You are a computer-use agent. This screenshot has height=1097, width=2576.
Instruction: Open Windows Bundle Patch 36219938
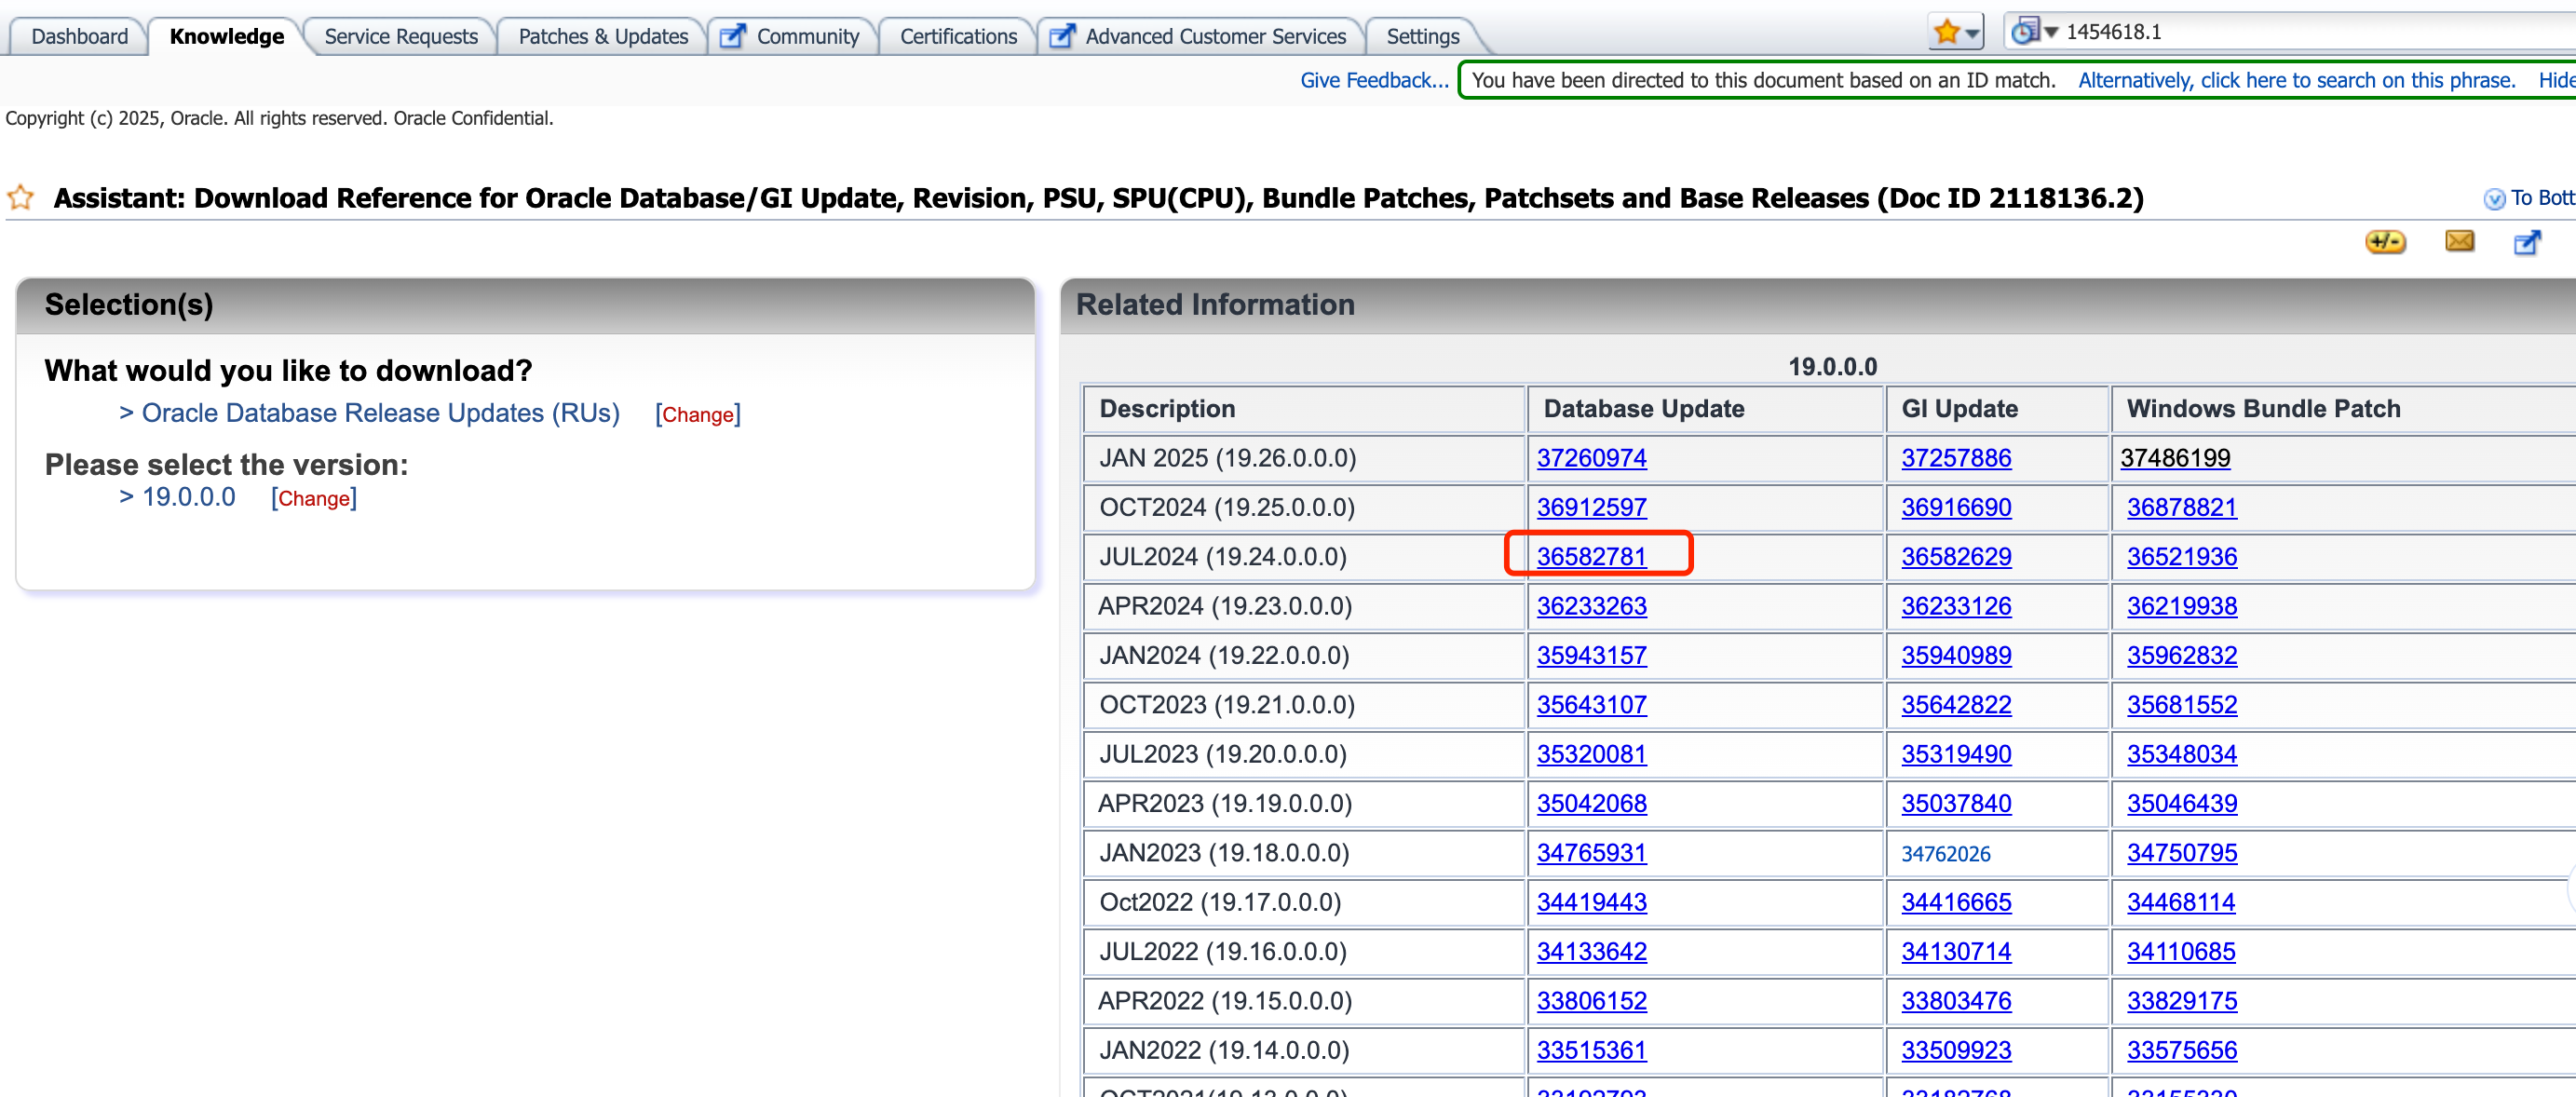pos(2181,606)
